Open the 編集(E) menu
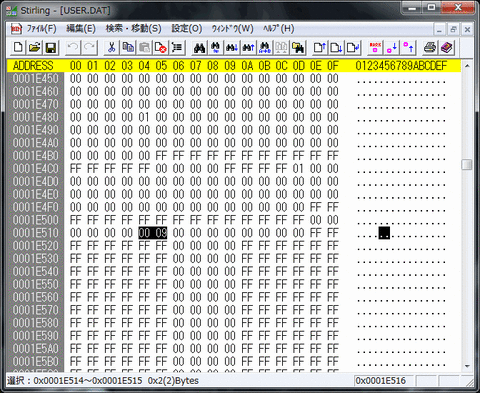This screenshot has height=393, width=480. (81, 29)
